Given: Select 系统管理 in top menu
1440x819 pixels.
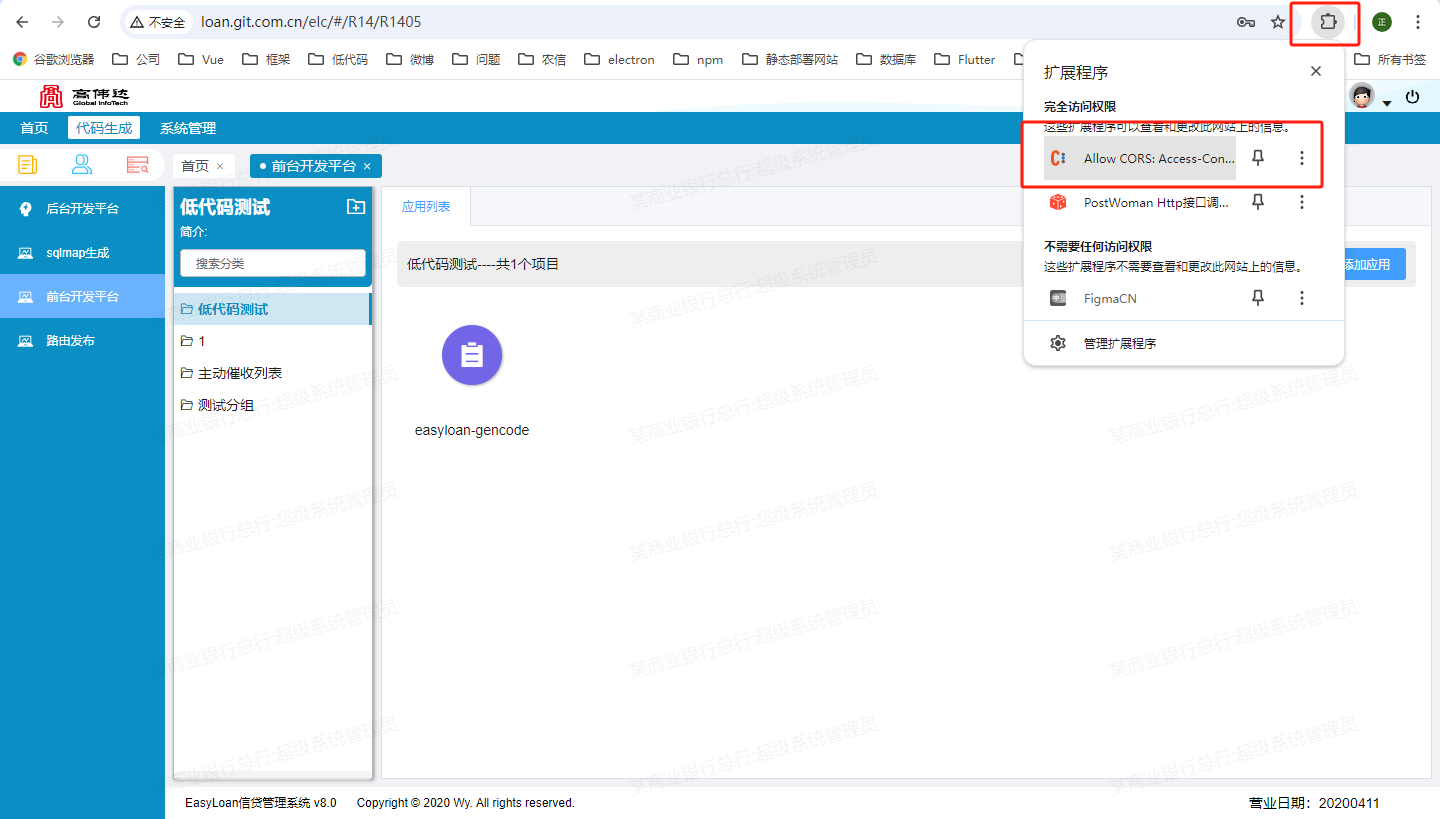Looking at the screenshot, I should coord(187,128).
